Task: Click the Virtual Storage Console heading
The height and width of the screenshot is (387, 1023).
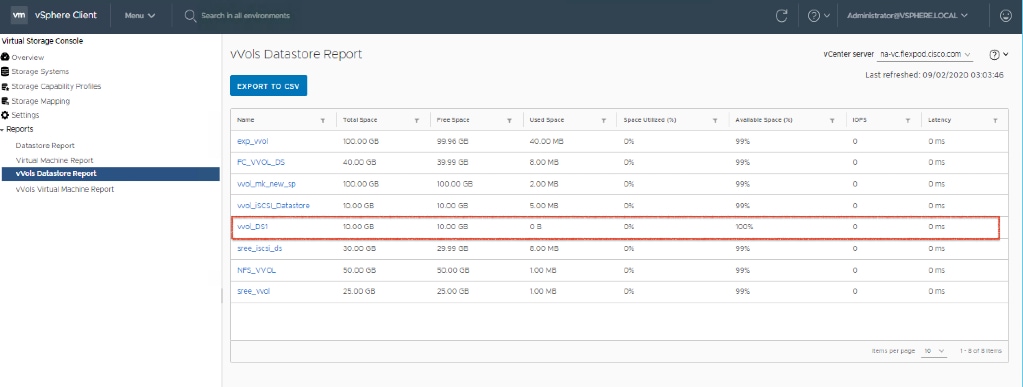Action: [x=42, y=41]
